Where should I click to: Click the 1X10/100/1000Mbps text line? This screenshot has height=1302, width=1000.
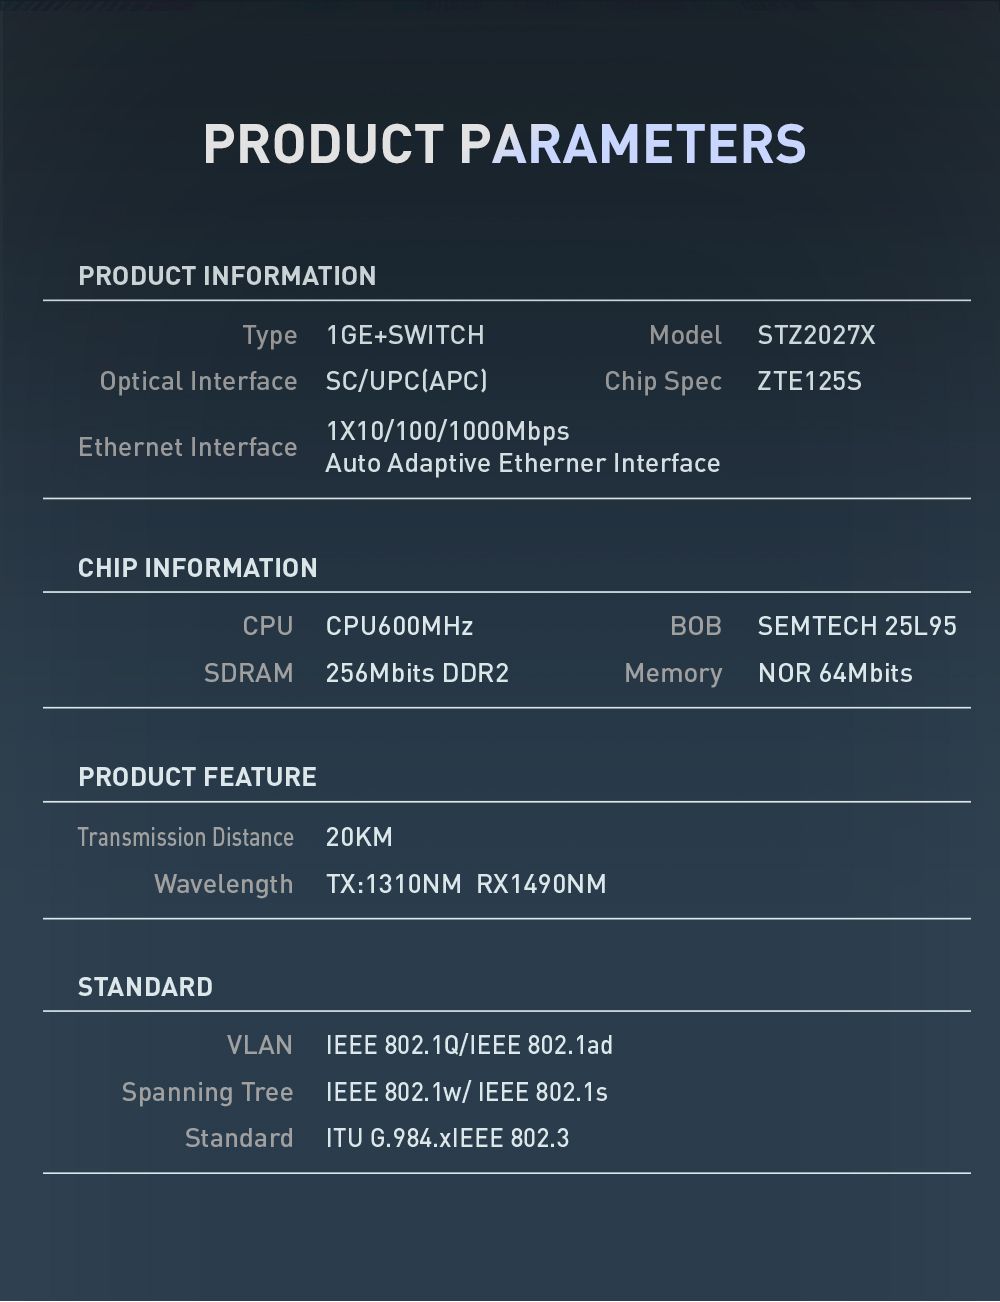[447, 431]
